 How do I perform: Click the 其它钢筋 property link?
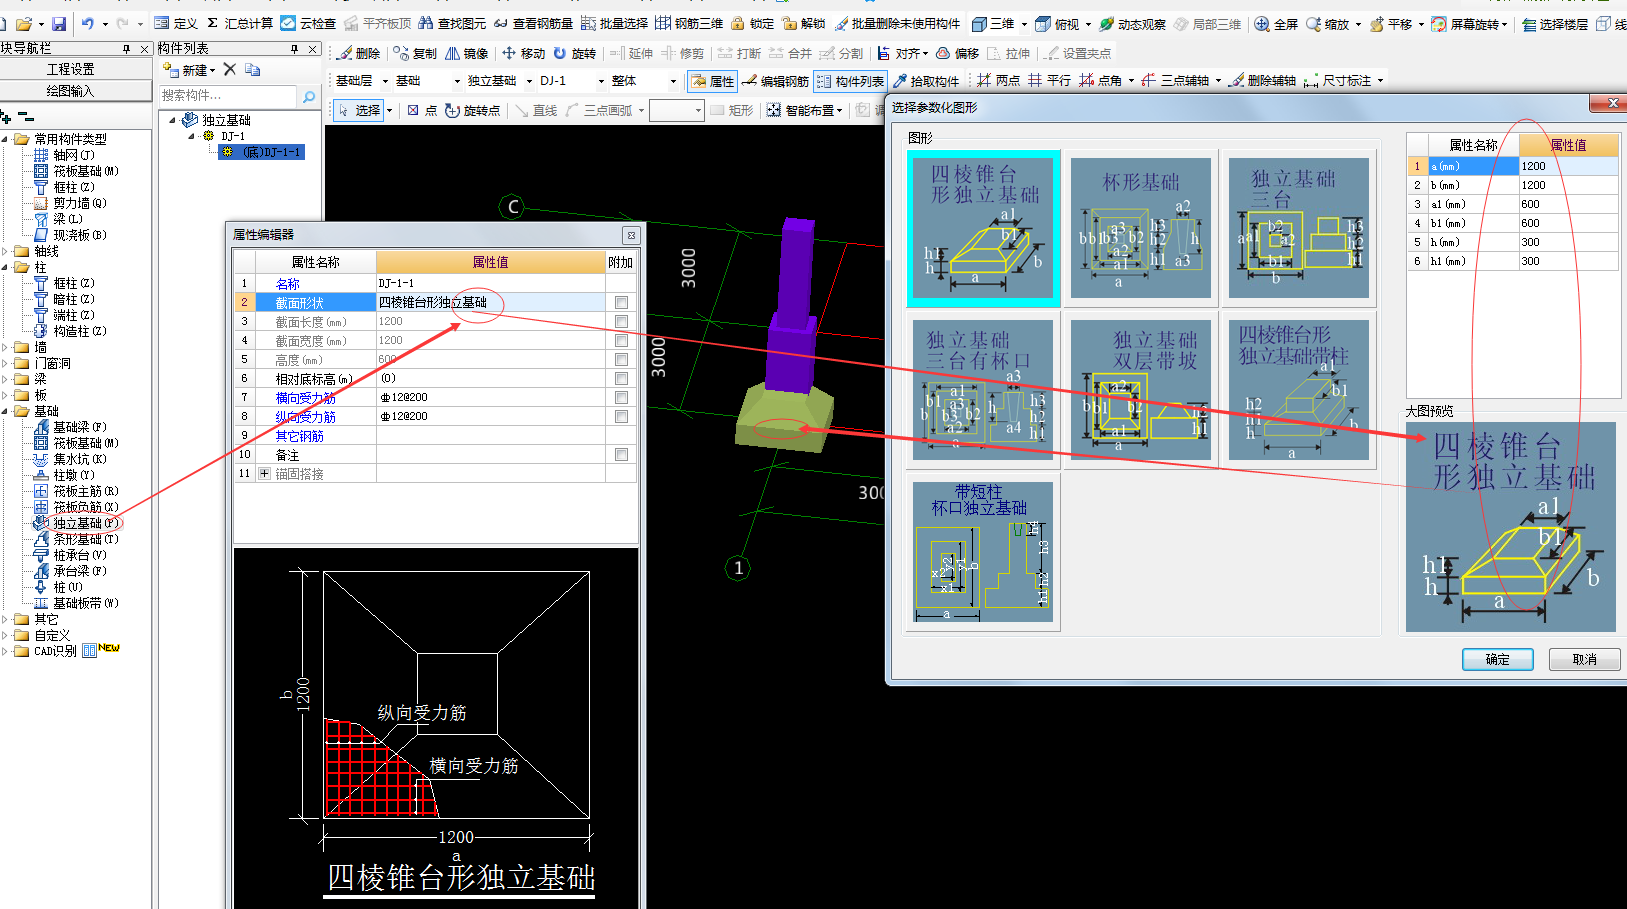click(299, 436)
